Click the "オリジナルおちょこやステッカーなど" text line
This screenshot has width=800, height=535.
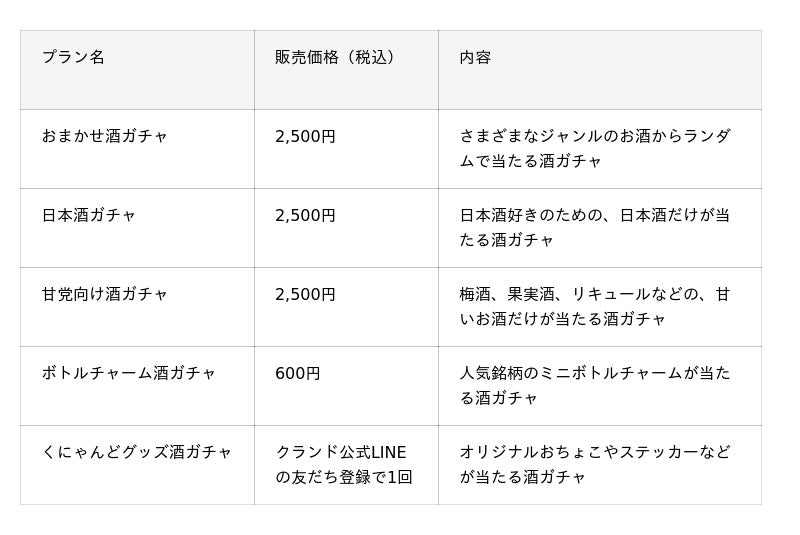pos(595,452)
